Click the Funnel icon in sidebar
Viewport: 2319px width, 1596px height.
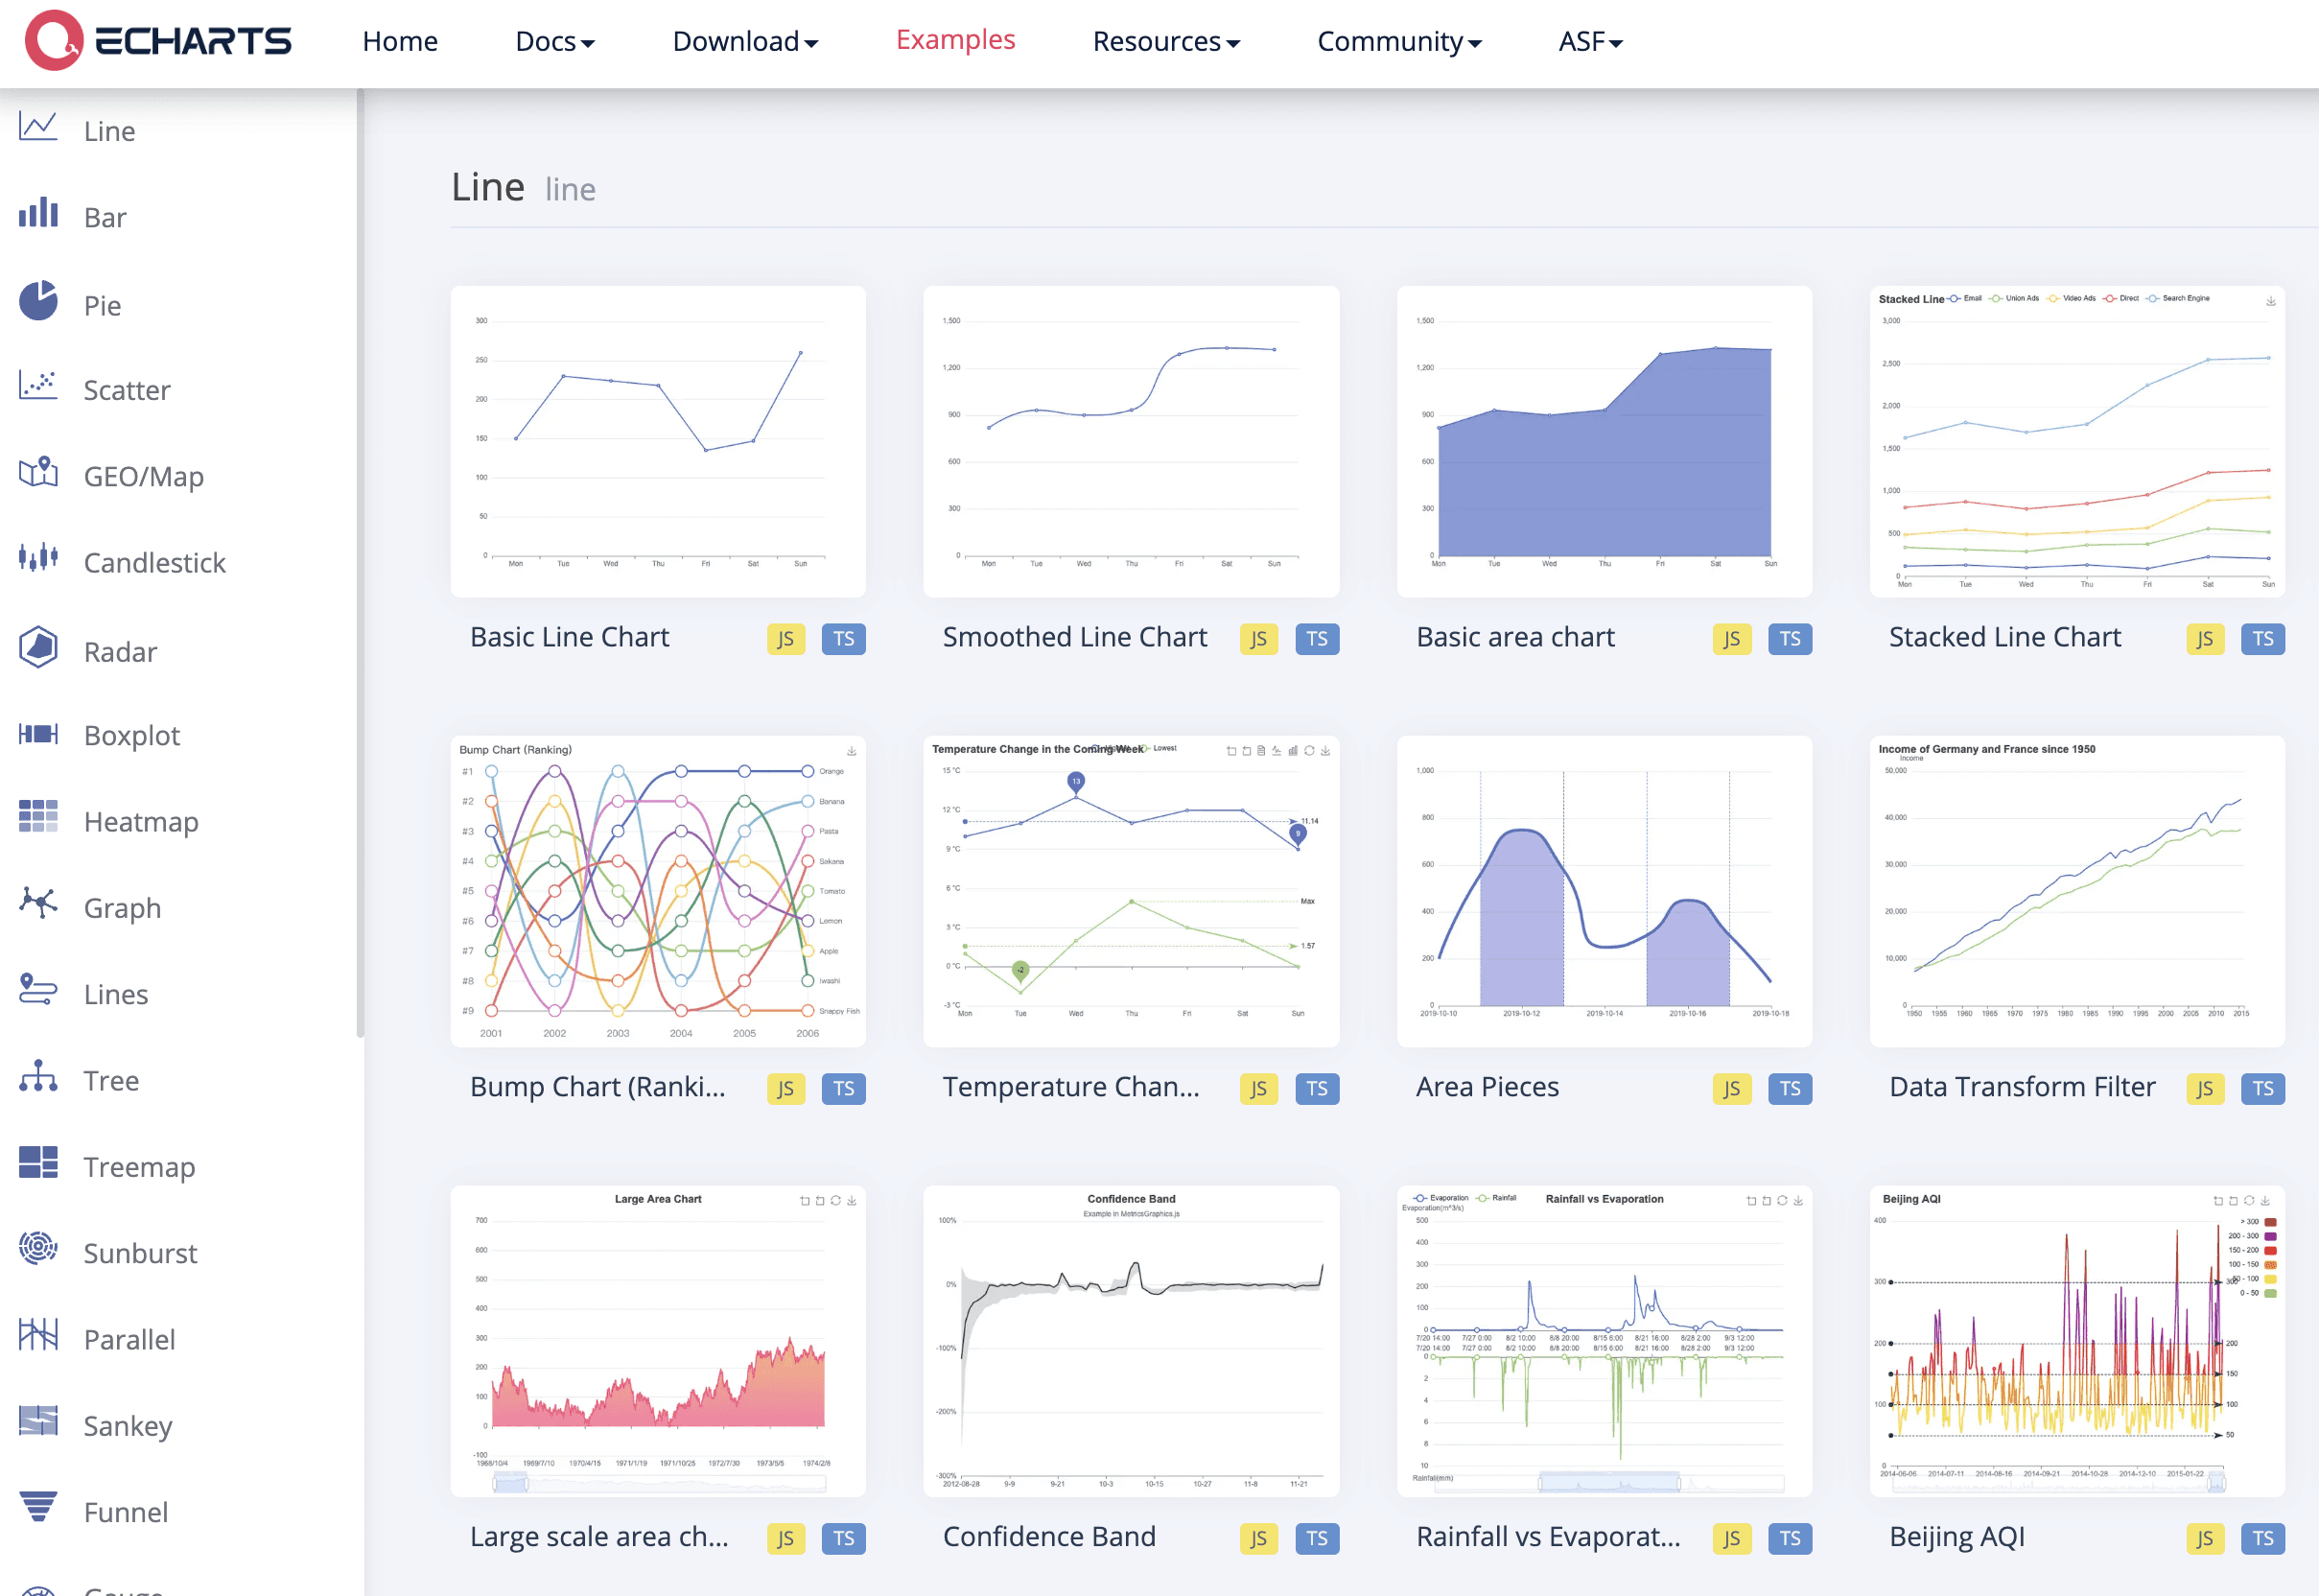click(38, 1507)
